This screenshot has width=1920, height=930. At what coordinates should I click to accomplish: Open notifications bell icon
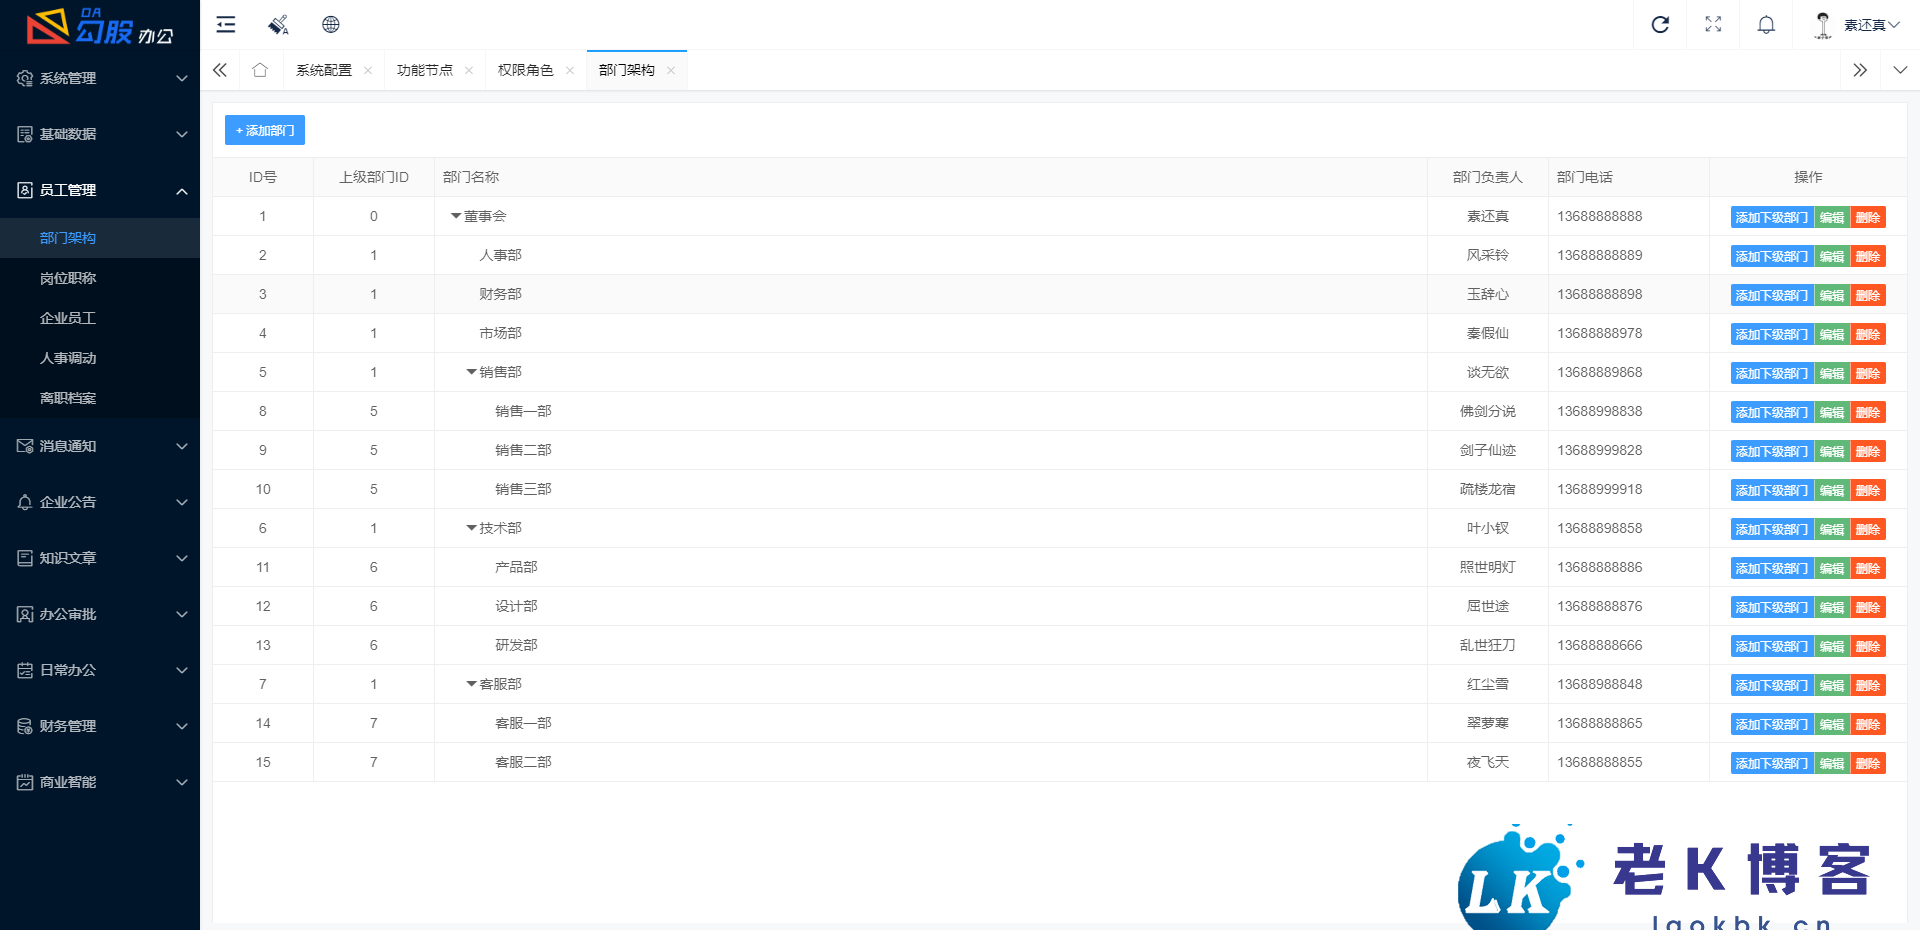(x=1766, y=25)
